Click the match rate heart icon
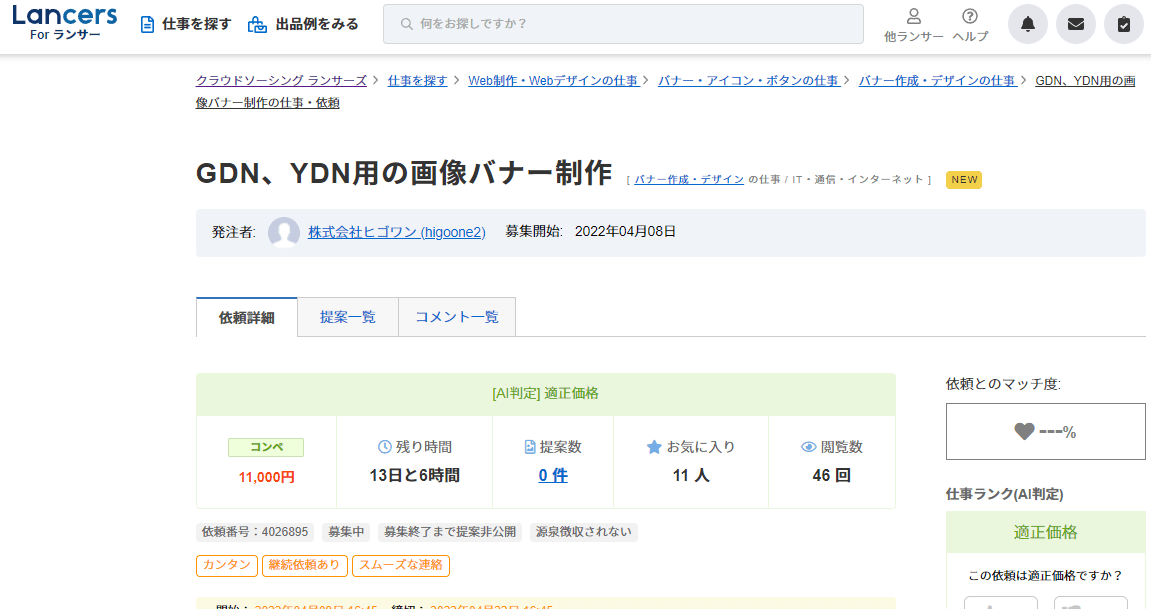This screenshot has width=1151, height=609. 1024,432
